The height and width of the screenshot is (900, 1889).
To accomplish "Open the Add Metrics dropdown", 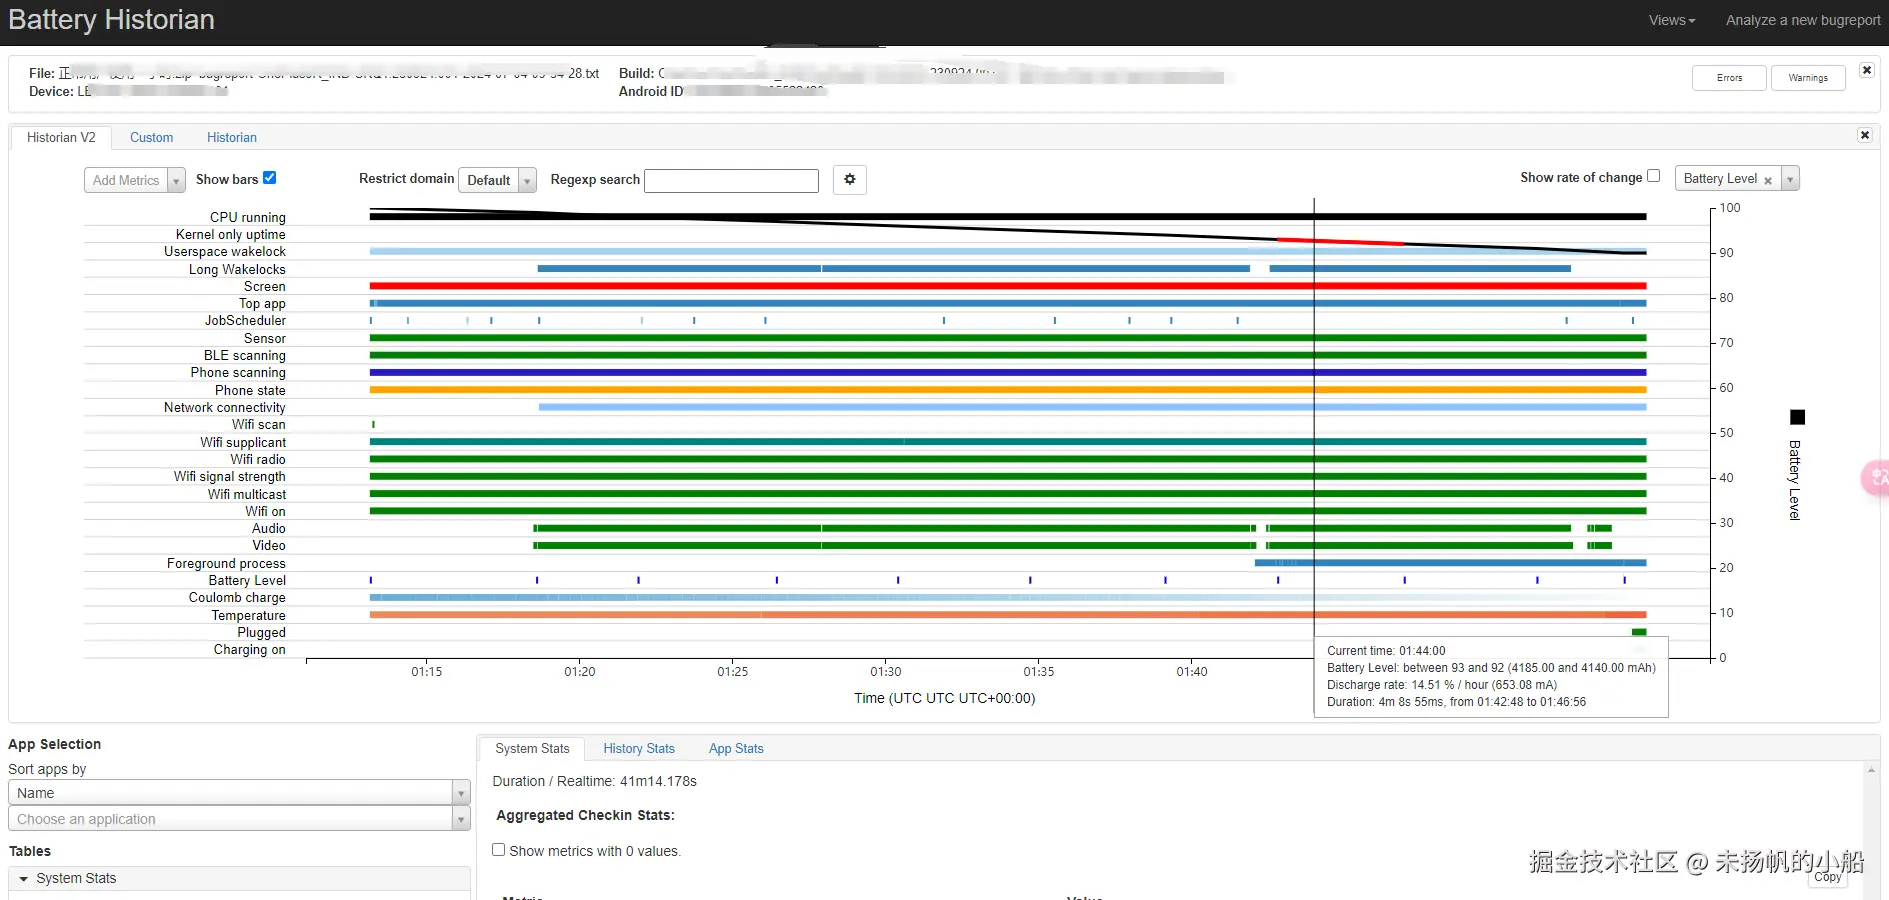I will coord(134,180).
